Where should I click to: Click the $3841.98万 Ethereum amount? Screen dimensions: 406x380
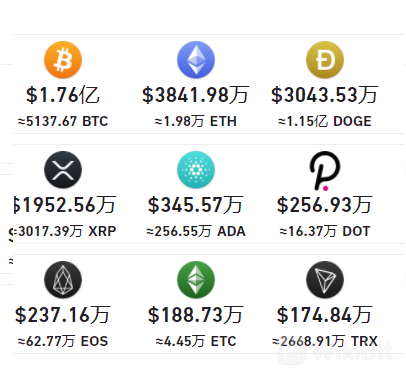(196, 95)
